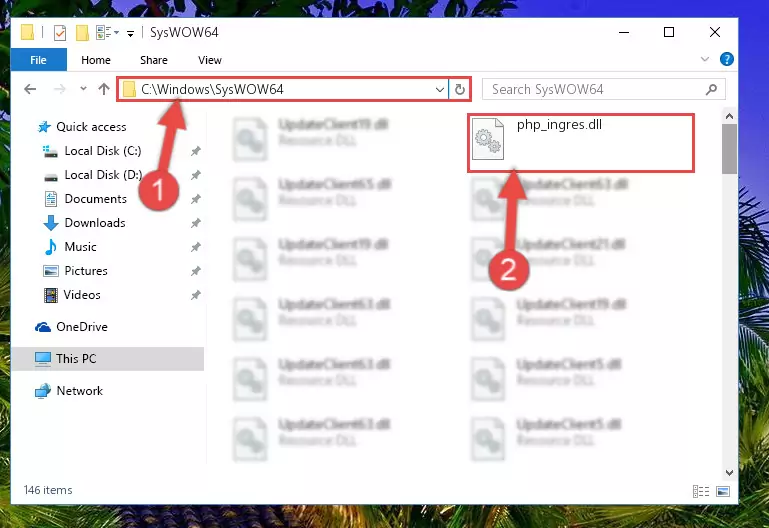The height and width of the screenshot is (528, 769).
Task: Click the 146 items status text
Action: tap(48, 490)
